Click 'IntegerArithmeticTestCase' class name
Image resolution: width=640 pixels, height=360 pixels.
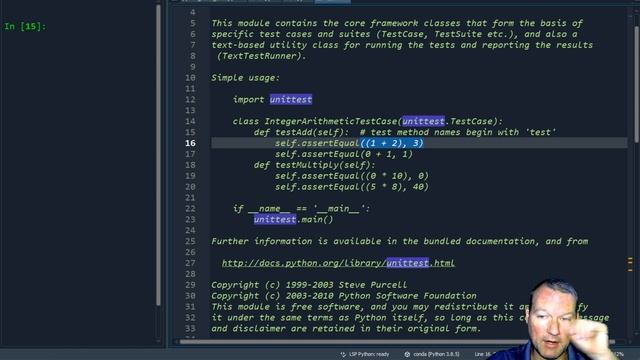[x=331, y=122]
